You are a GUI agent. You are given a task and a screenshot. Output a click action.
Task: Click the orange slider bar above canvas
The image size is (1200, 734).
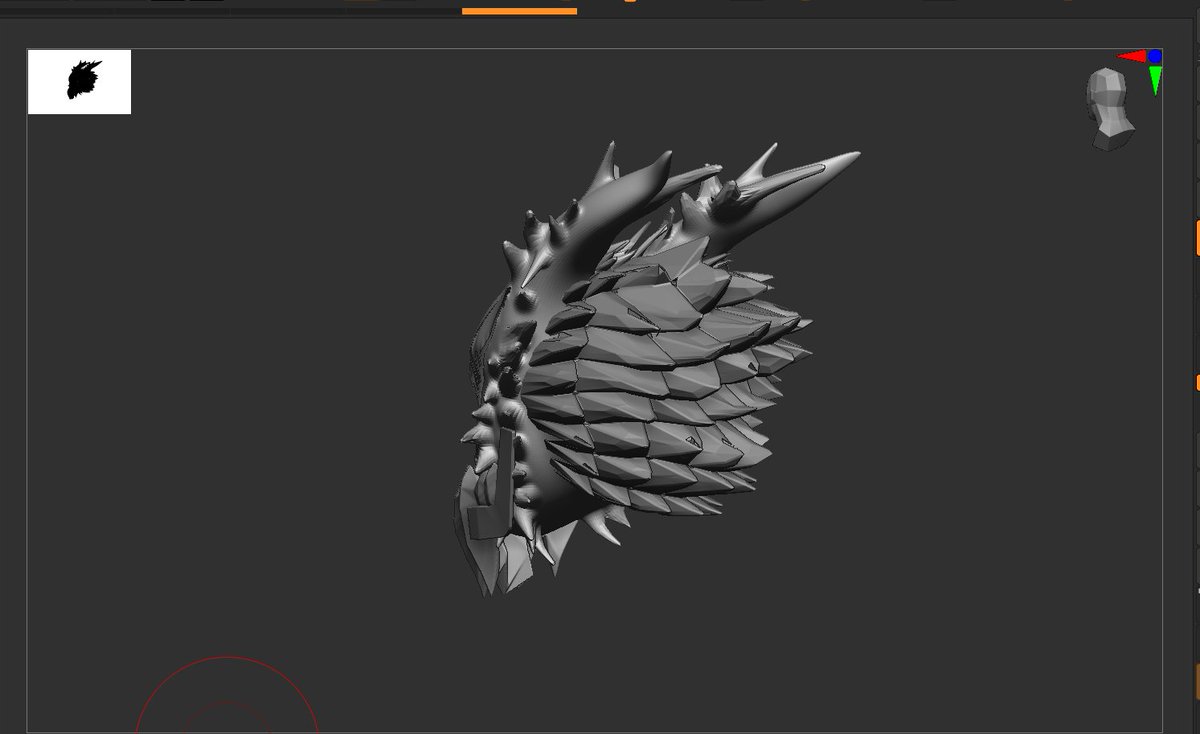(x=519, y=11)
